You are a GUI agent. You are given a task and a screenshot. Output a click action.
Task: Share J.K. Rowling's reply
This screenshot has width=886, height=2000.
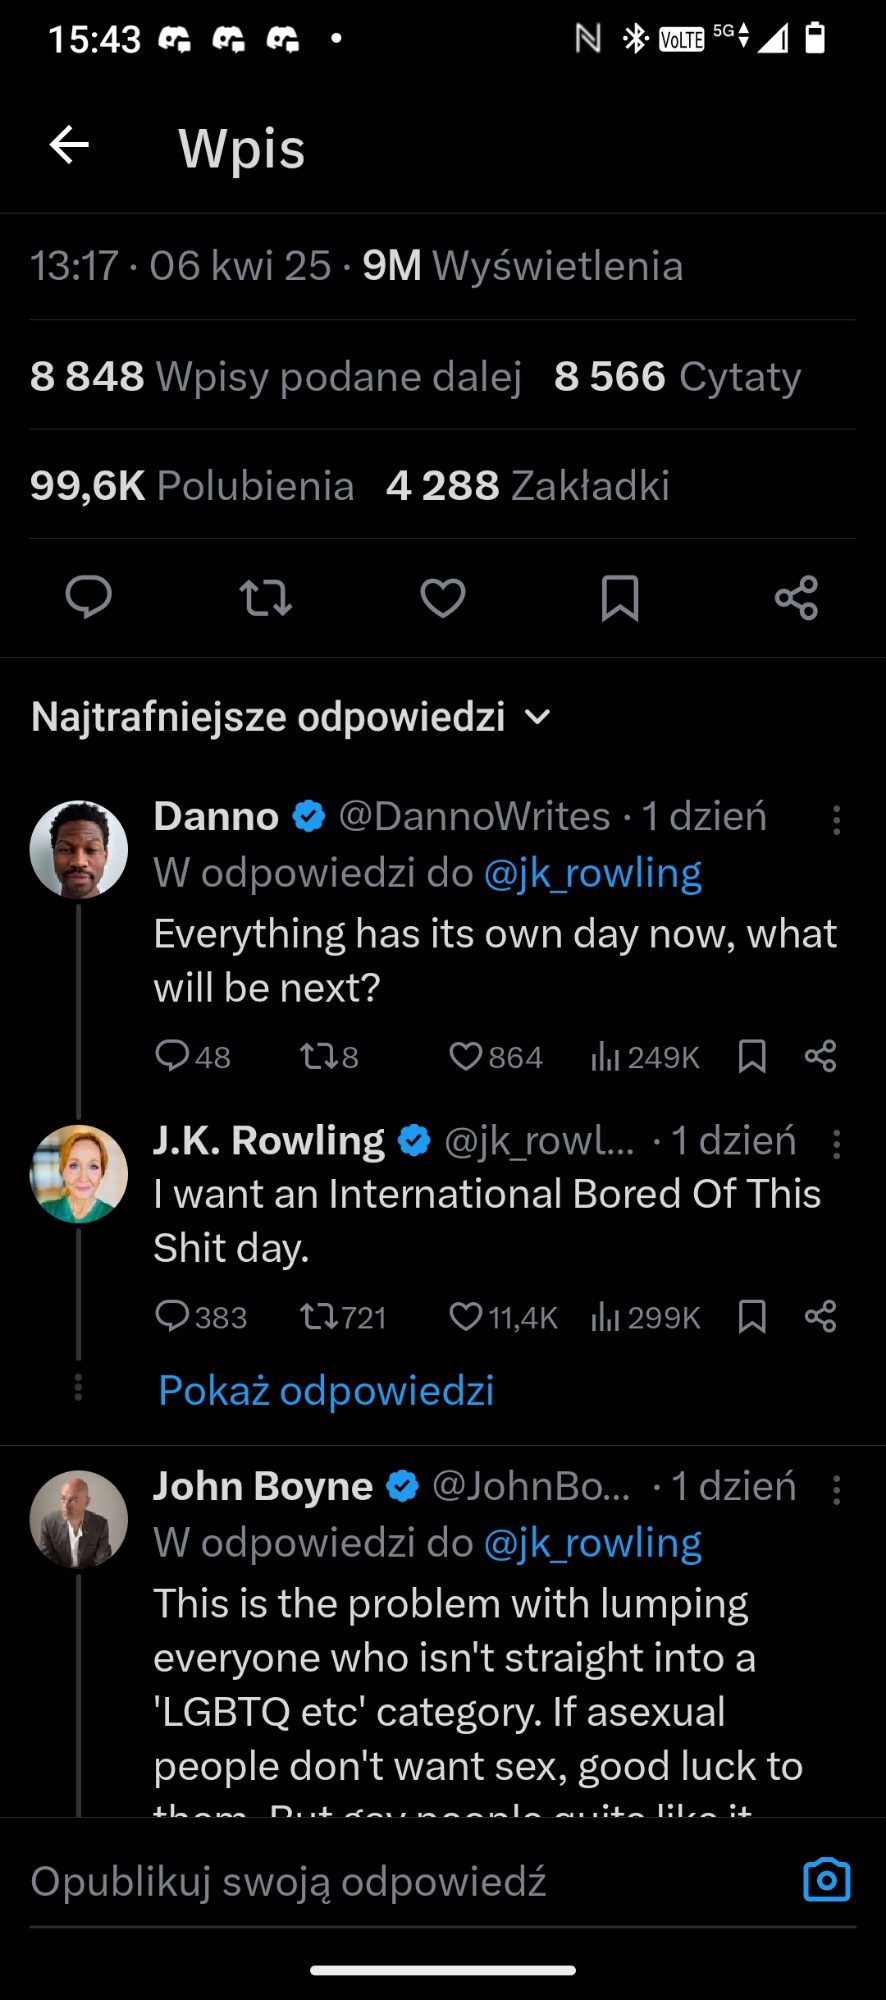(820, 1316)
